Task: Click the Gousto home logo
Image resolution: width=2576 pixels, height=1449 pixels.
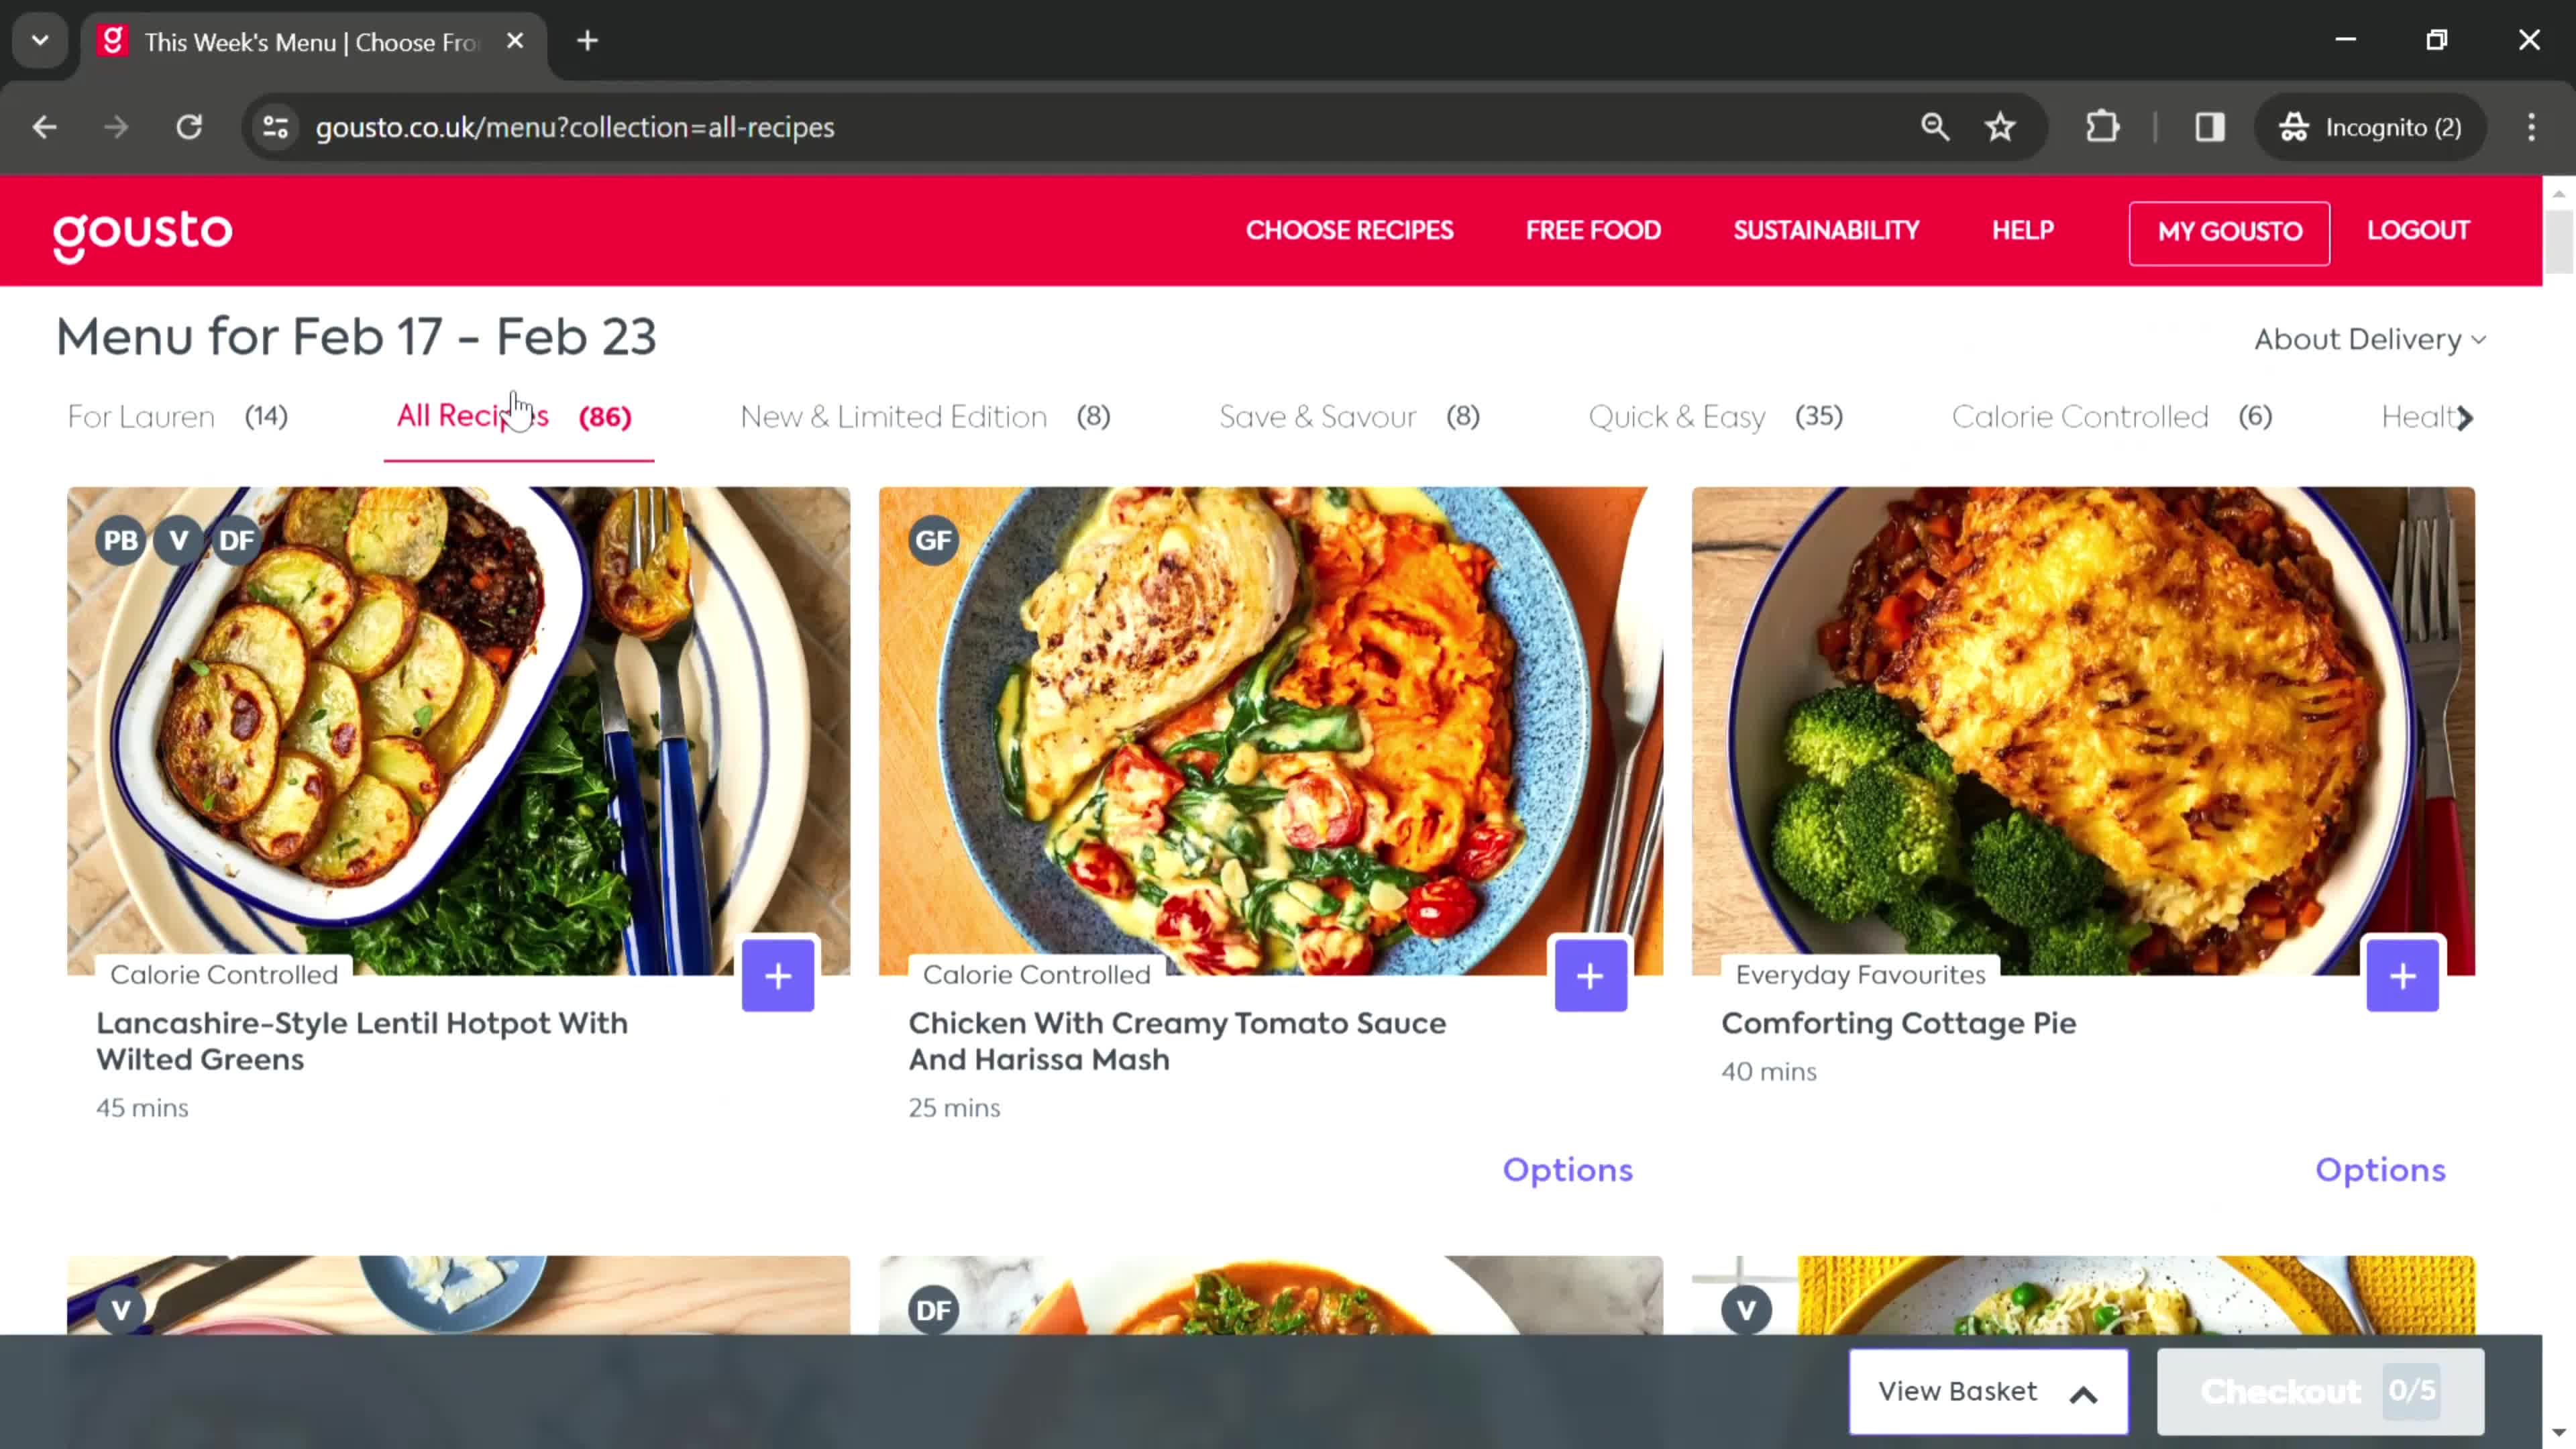Action: (x=142, y=231)
